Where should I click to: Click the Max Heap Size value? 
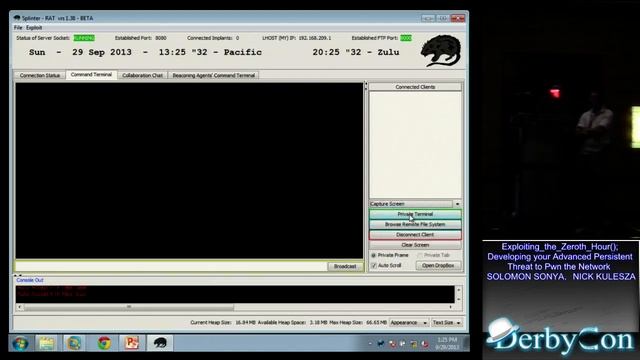tap(376, 322)
